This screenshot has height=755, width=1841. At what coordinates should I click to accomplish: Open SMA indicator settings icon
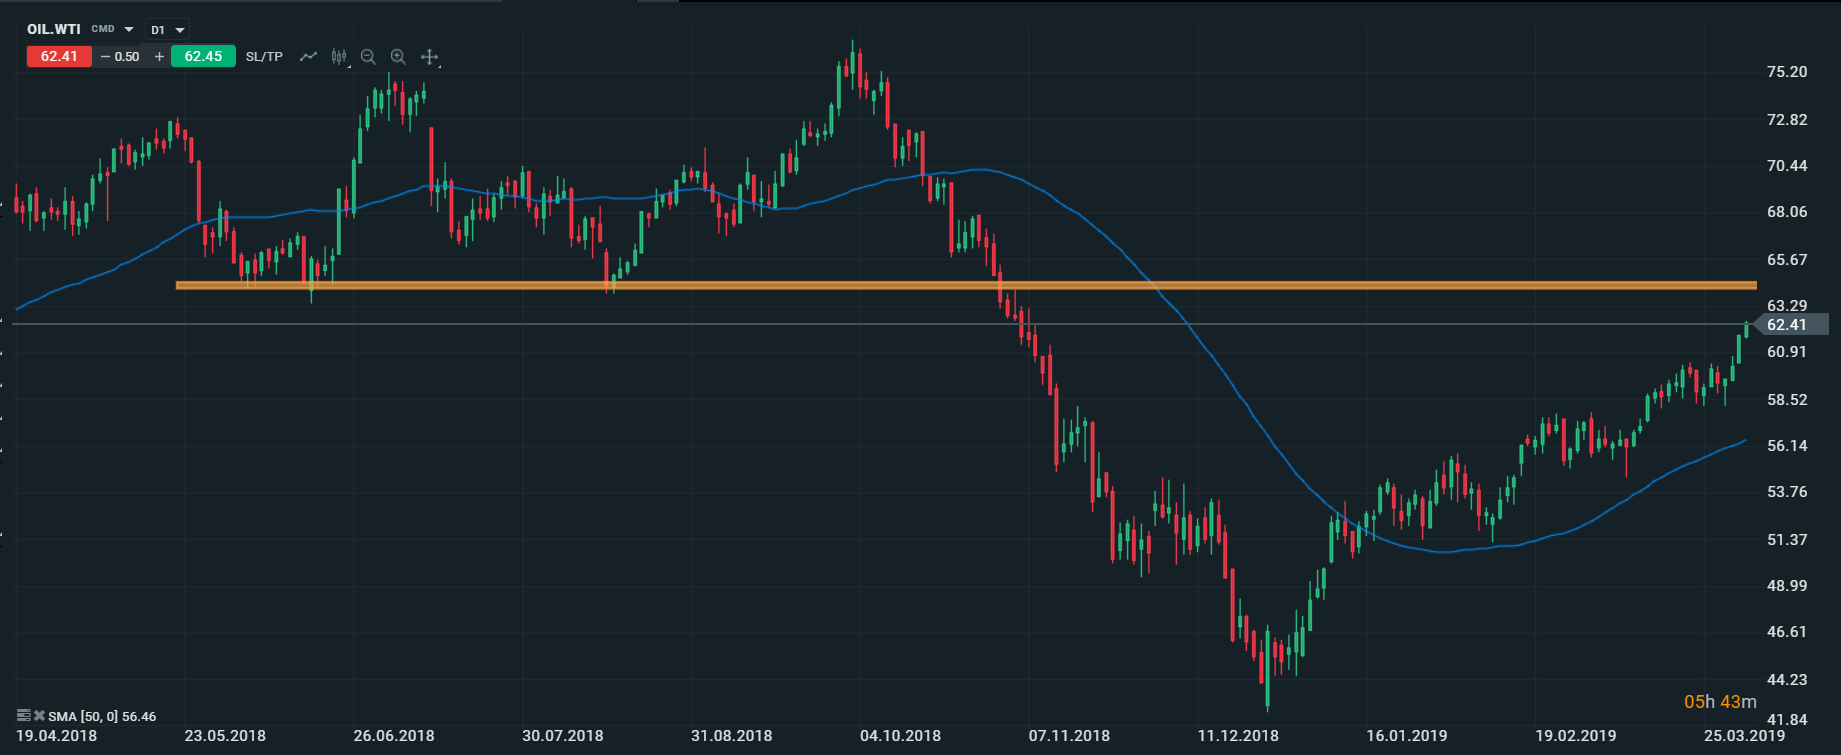23,716
